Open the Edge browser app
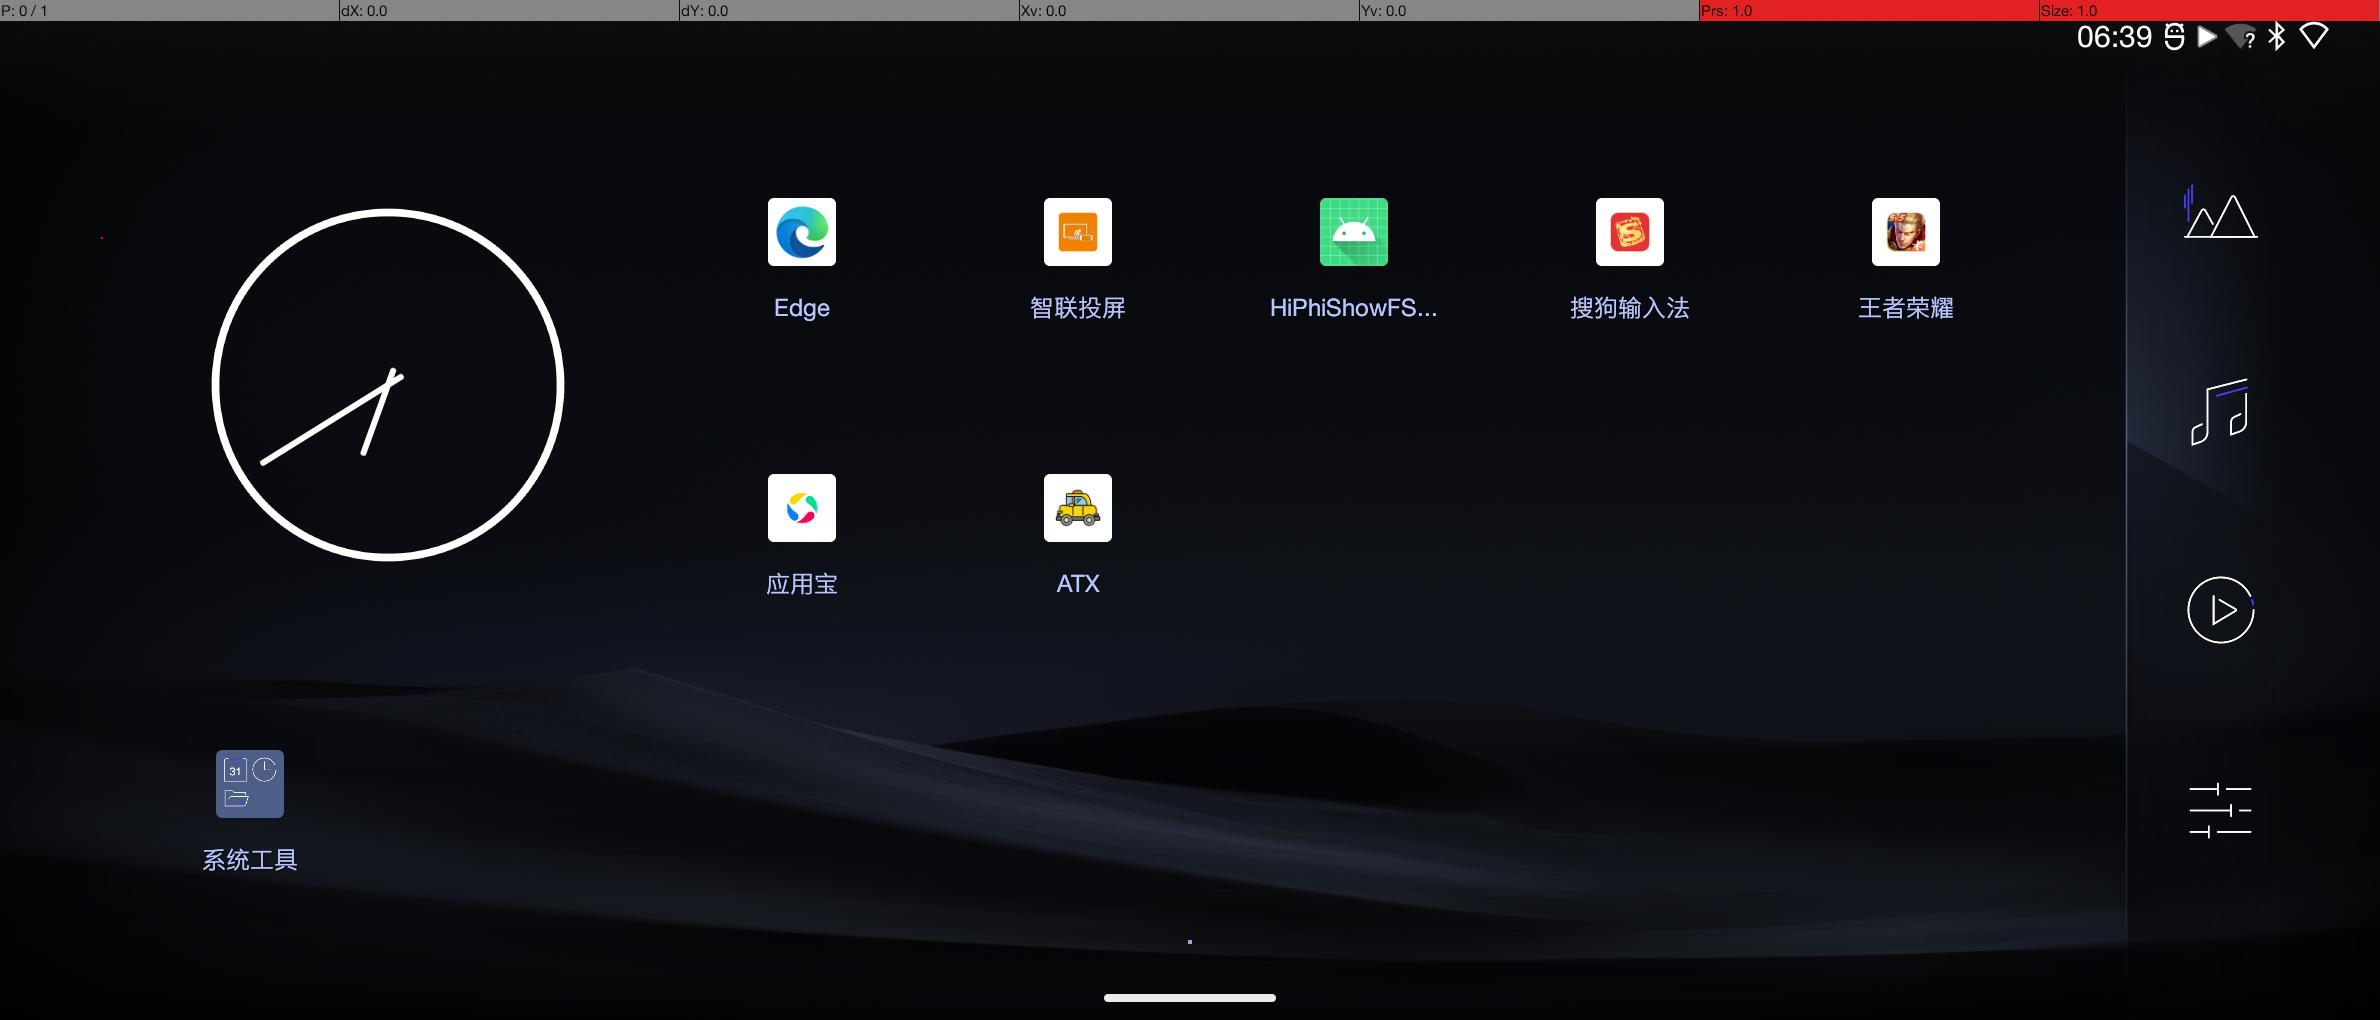Image resolution: width=2380 pixels, height=1020 pixels. [x=802, y=232]
